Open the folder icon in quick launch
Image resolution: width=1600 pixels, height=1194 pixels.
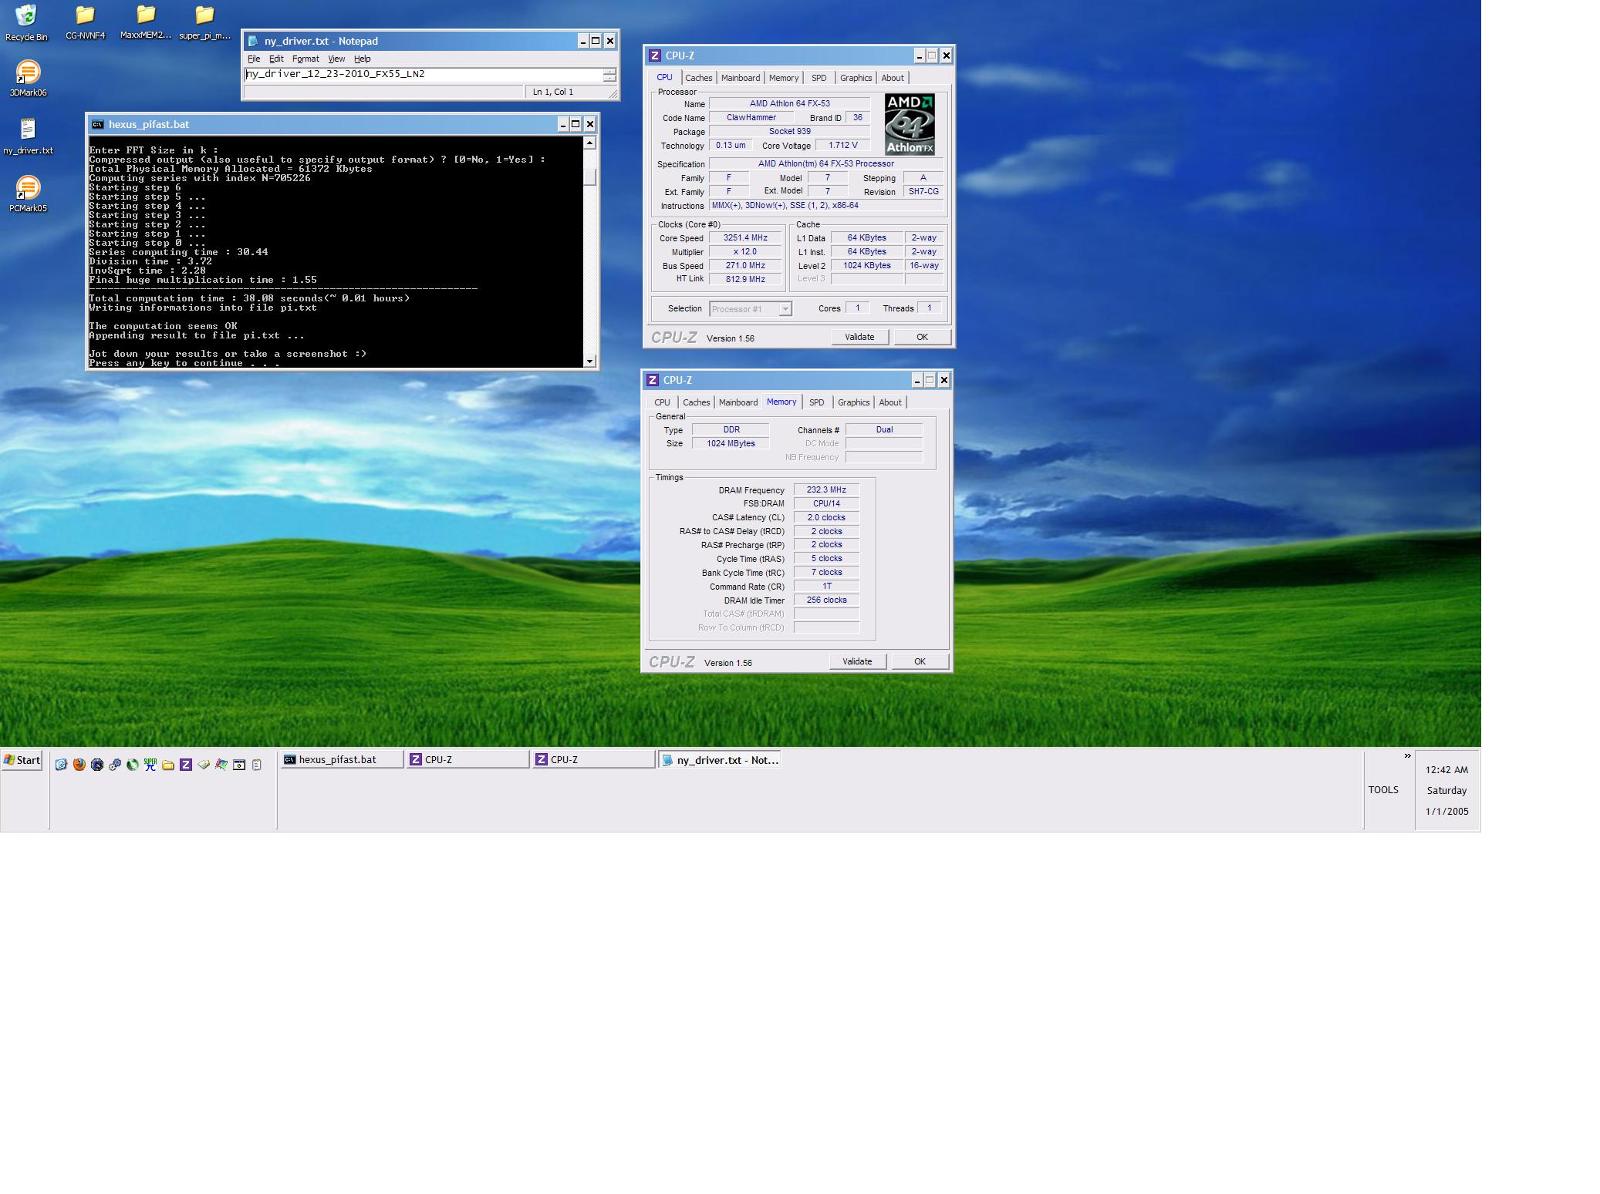pyautogui.click(x=168, y=764)
